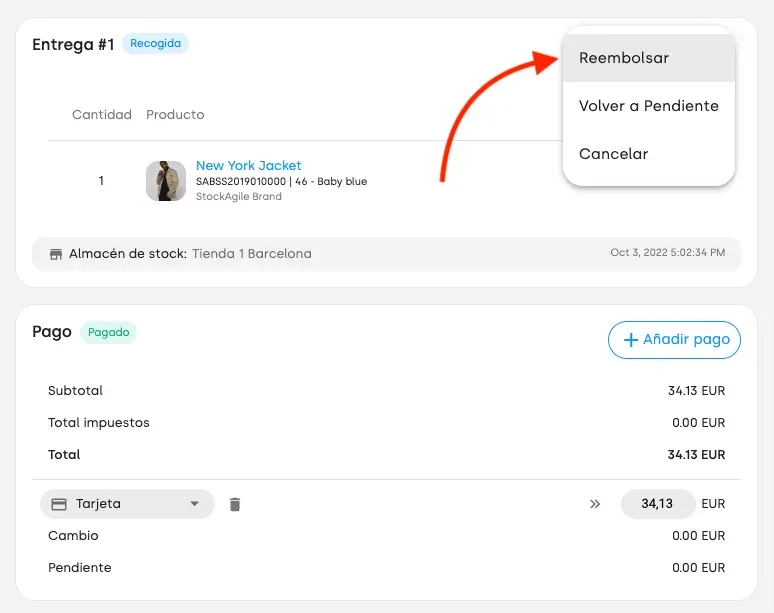Delete the Tarjeta payment with trash icon
Viewport: 774px width, 613px height.
(x=235, y=504)
